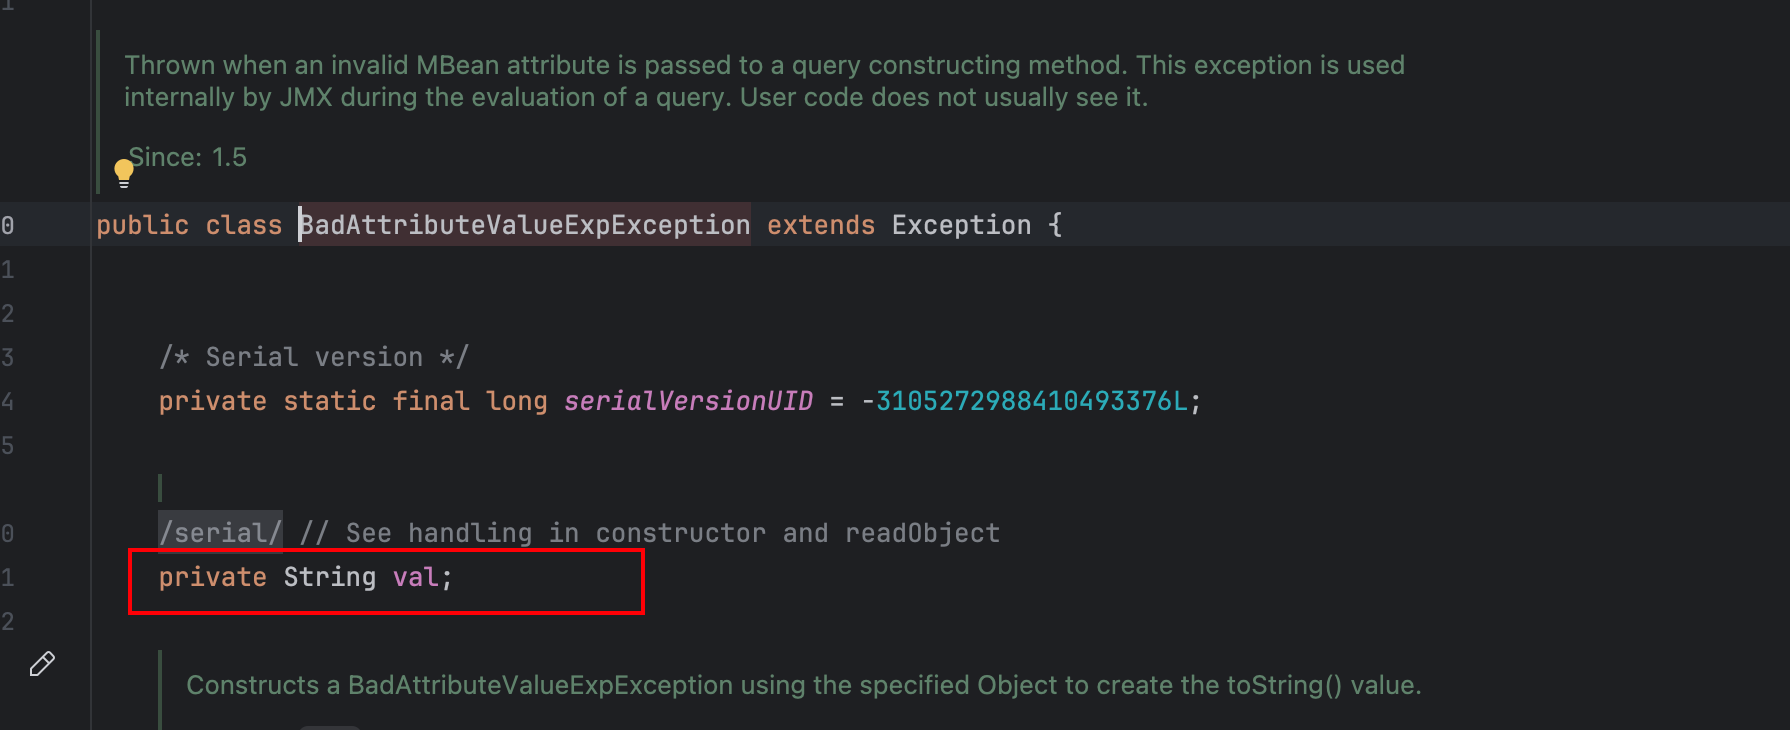Screen dimensions: 1790x730
Task: Click the static keyword
Action: pyautogui.click(x=329, y=401)
